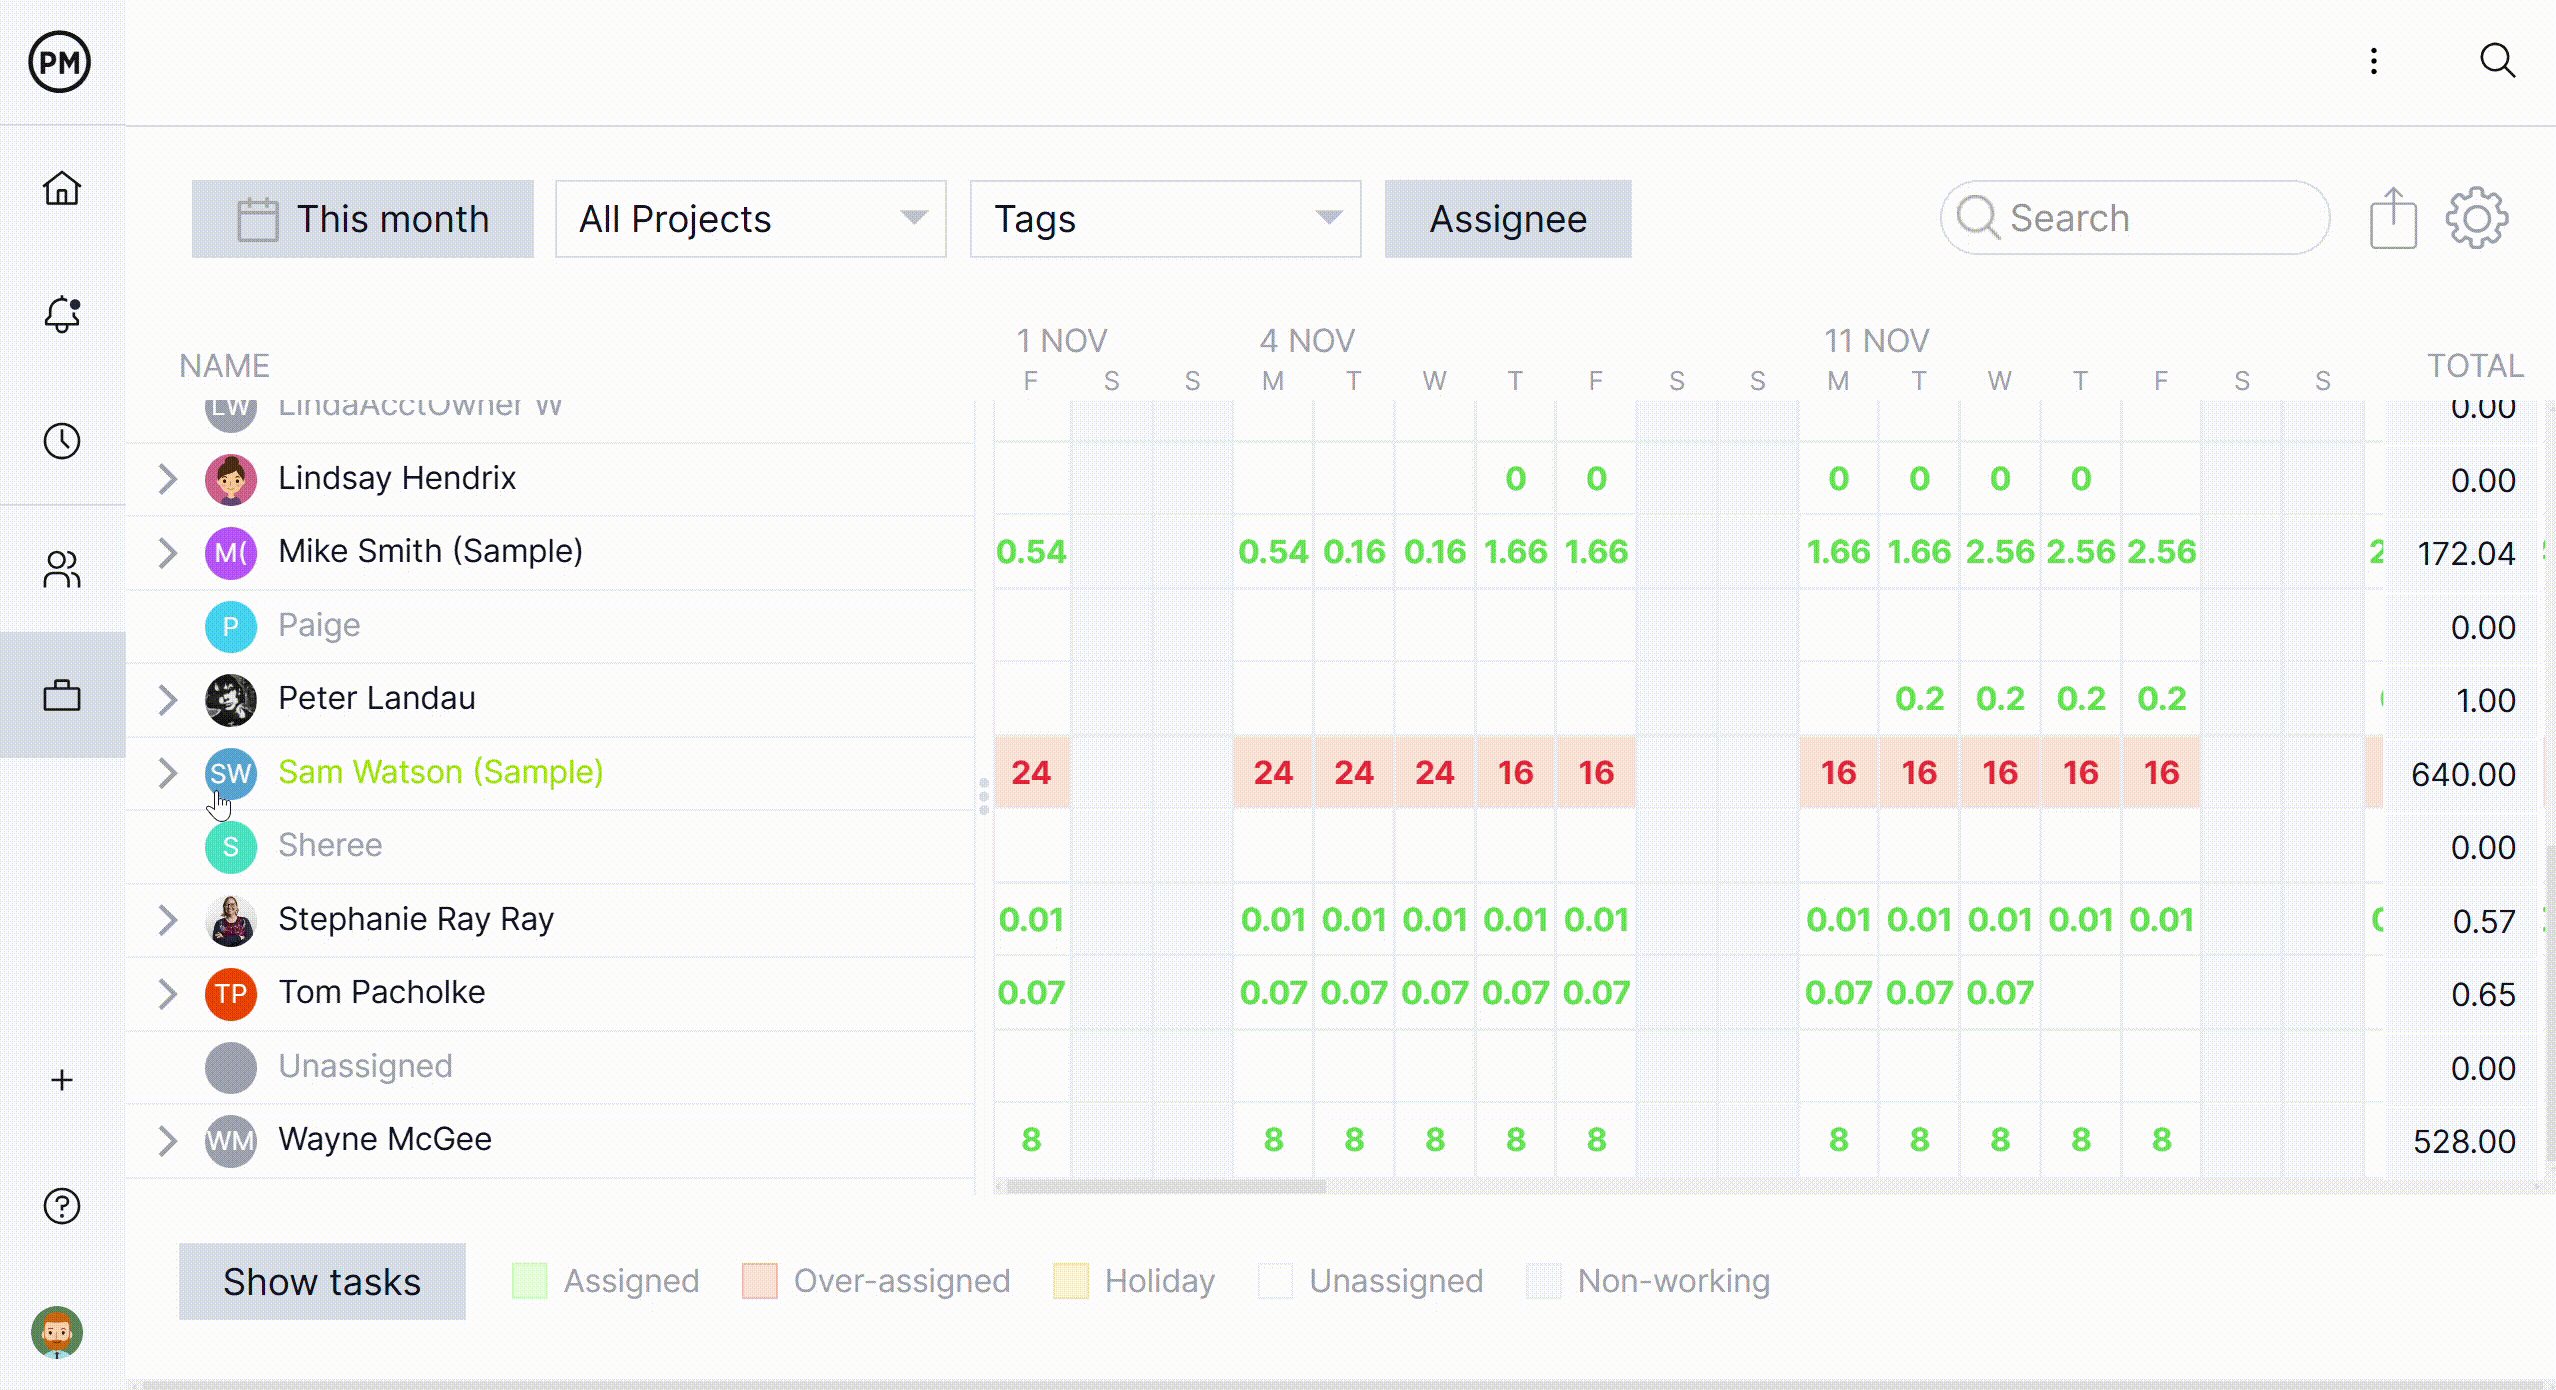Open the three-dot more options menu
The image size is (2556, 1390).
coord(2374,62)
